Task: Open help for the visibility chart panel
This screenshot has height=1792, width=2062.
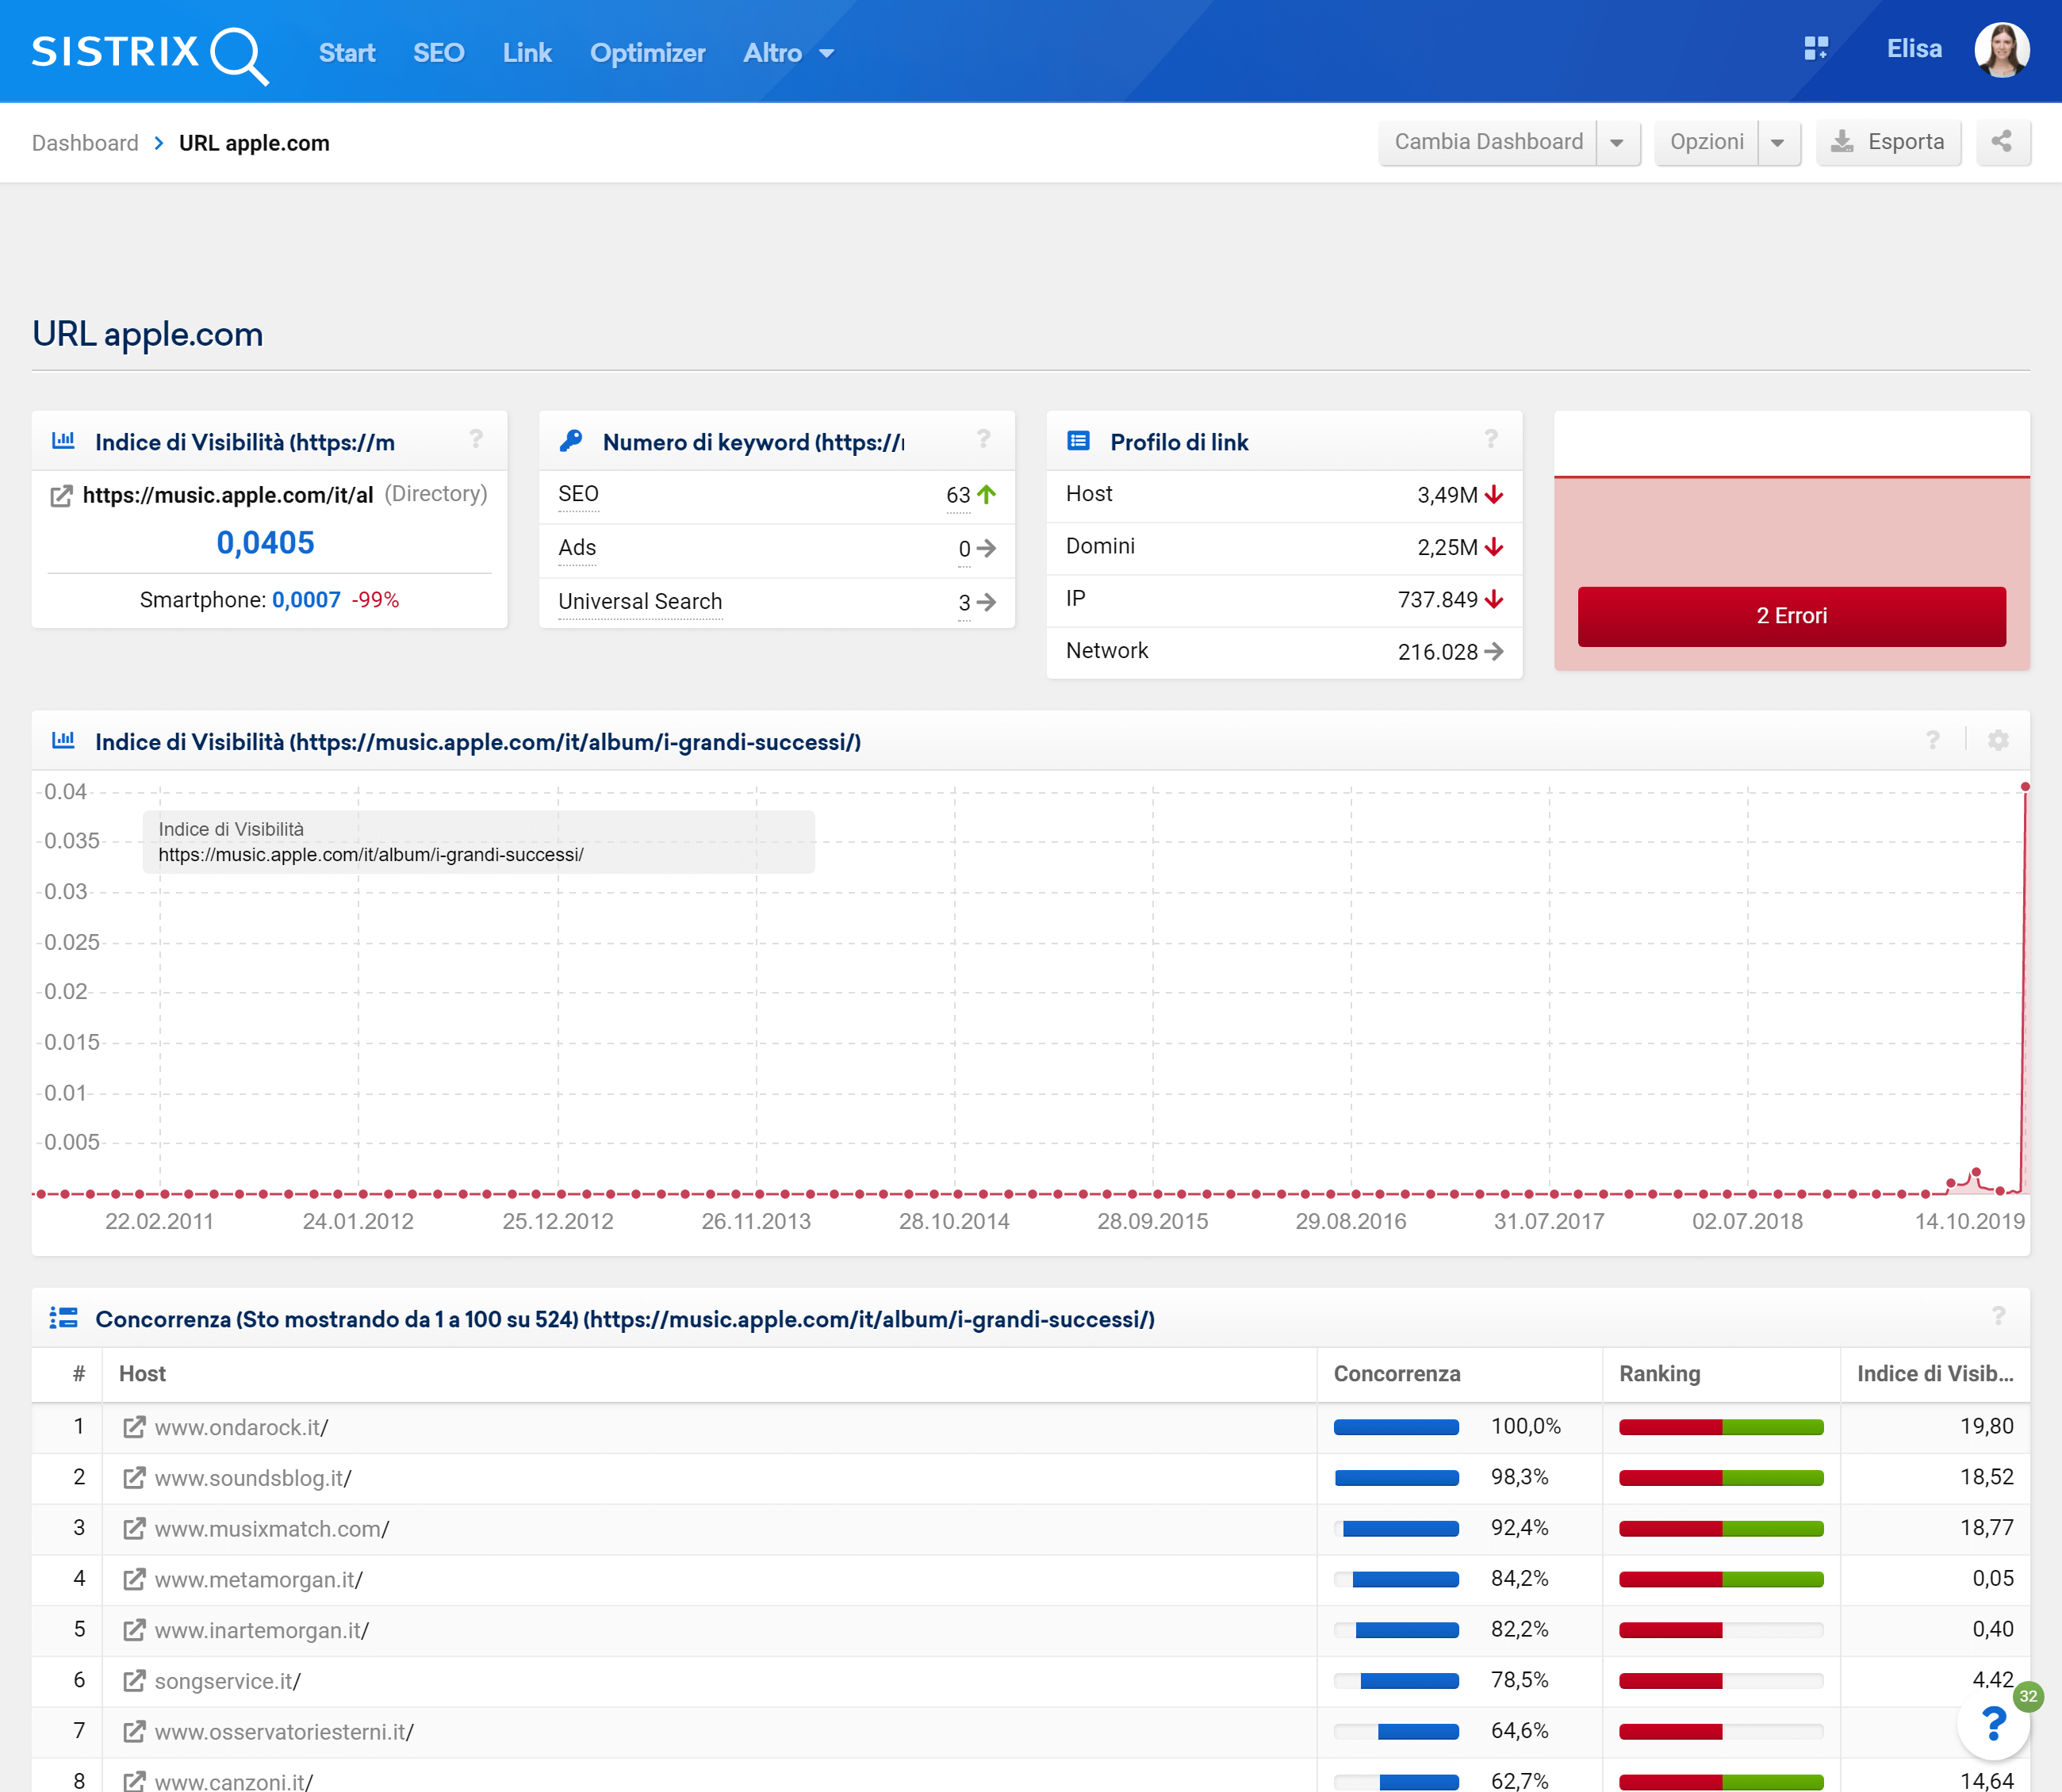Action: [1933, 740]
